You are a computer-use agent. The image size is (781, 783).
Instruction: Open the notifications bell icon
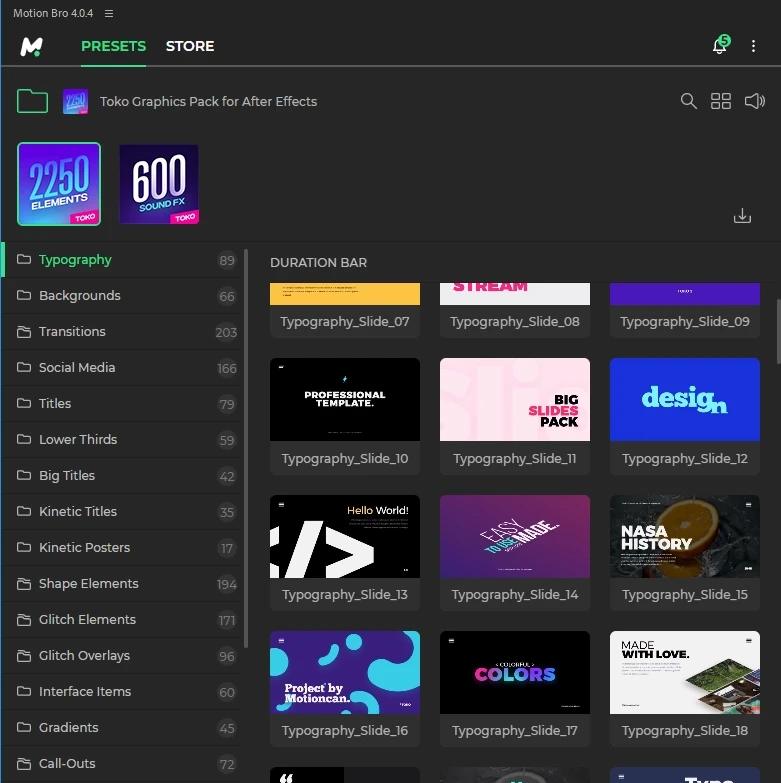(719, 46)
